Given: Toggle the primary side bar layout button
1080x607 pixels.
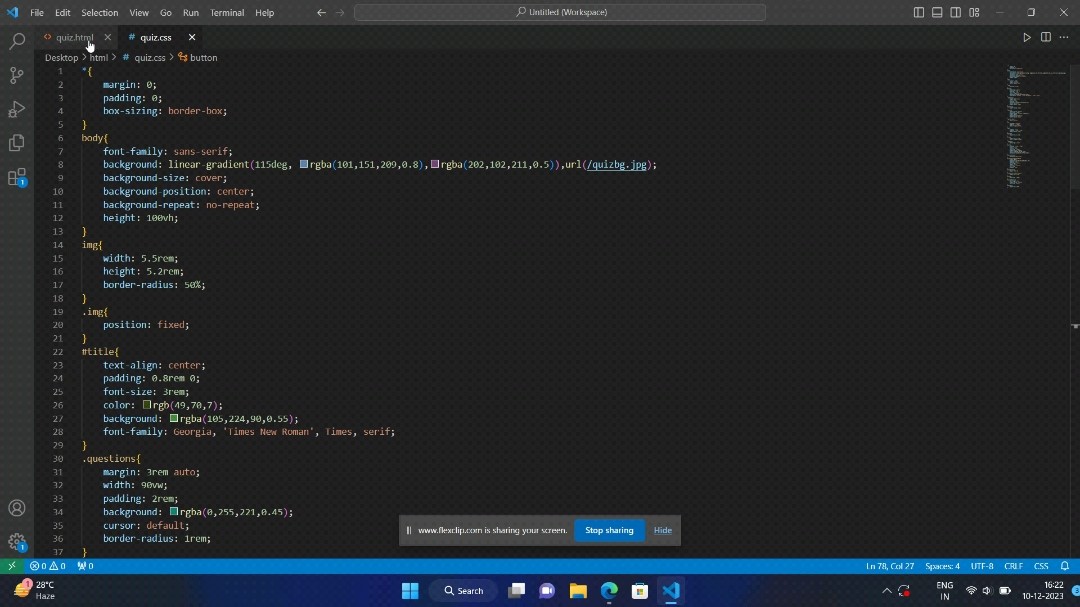Looking at the screenshot, I should pos(918,12).
